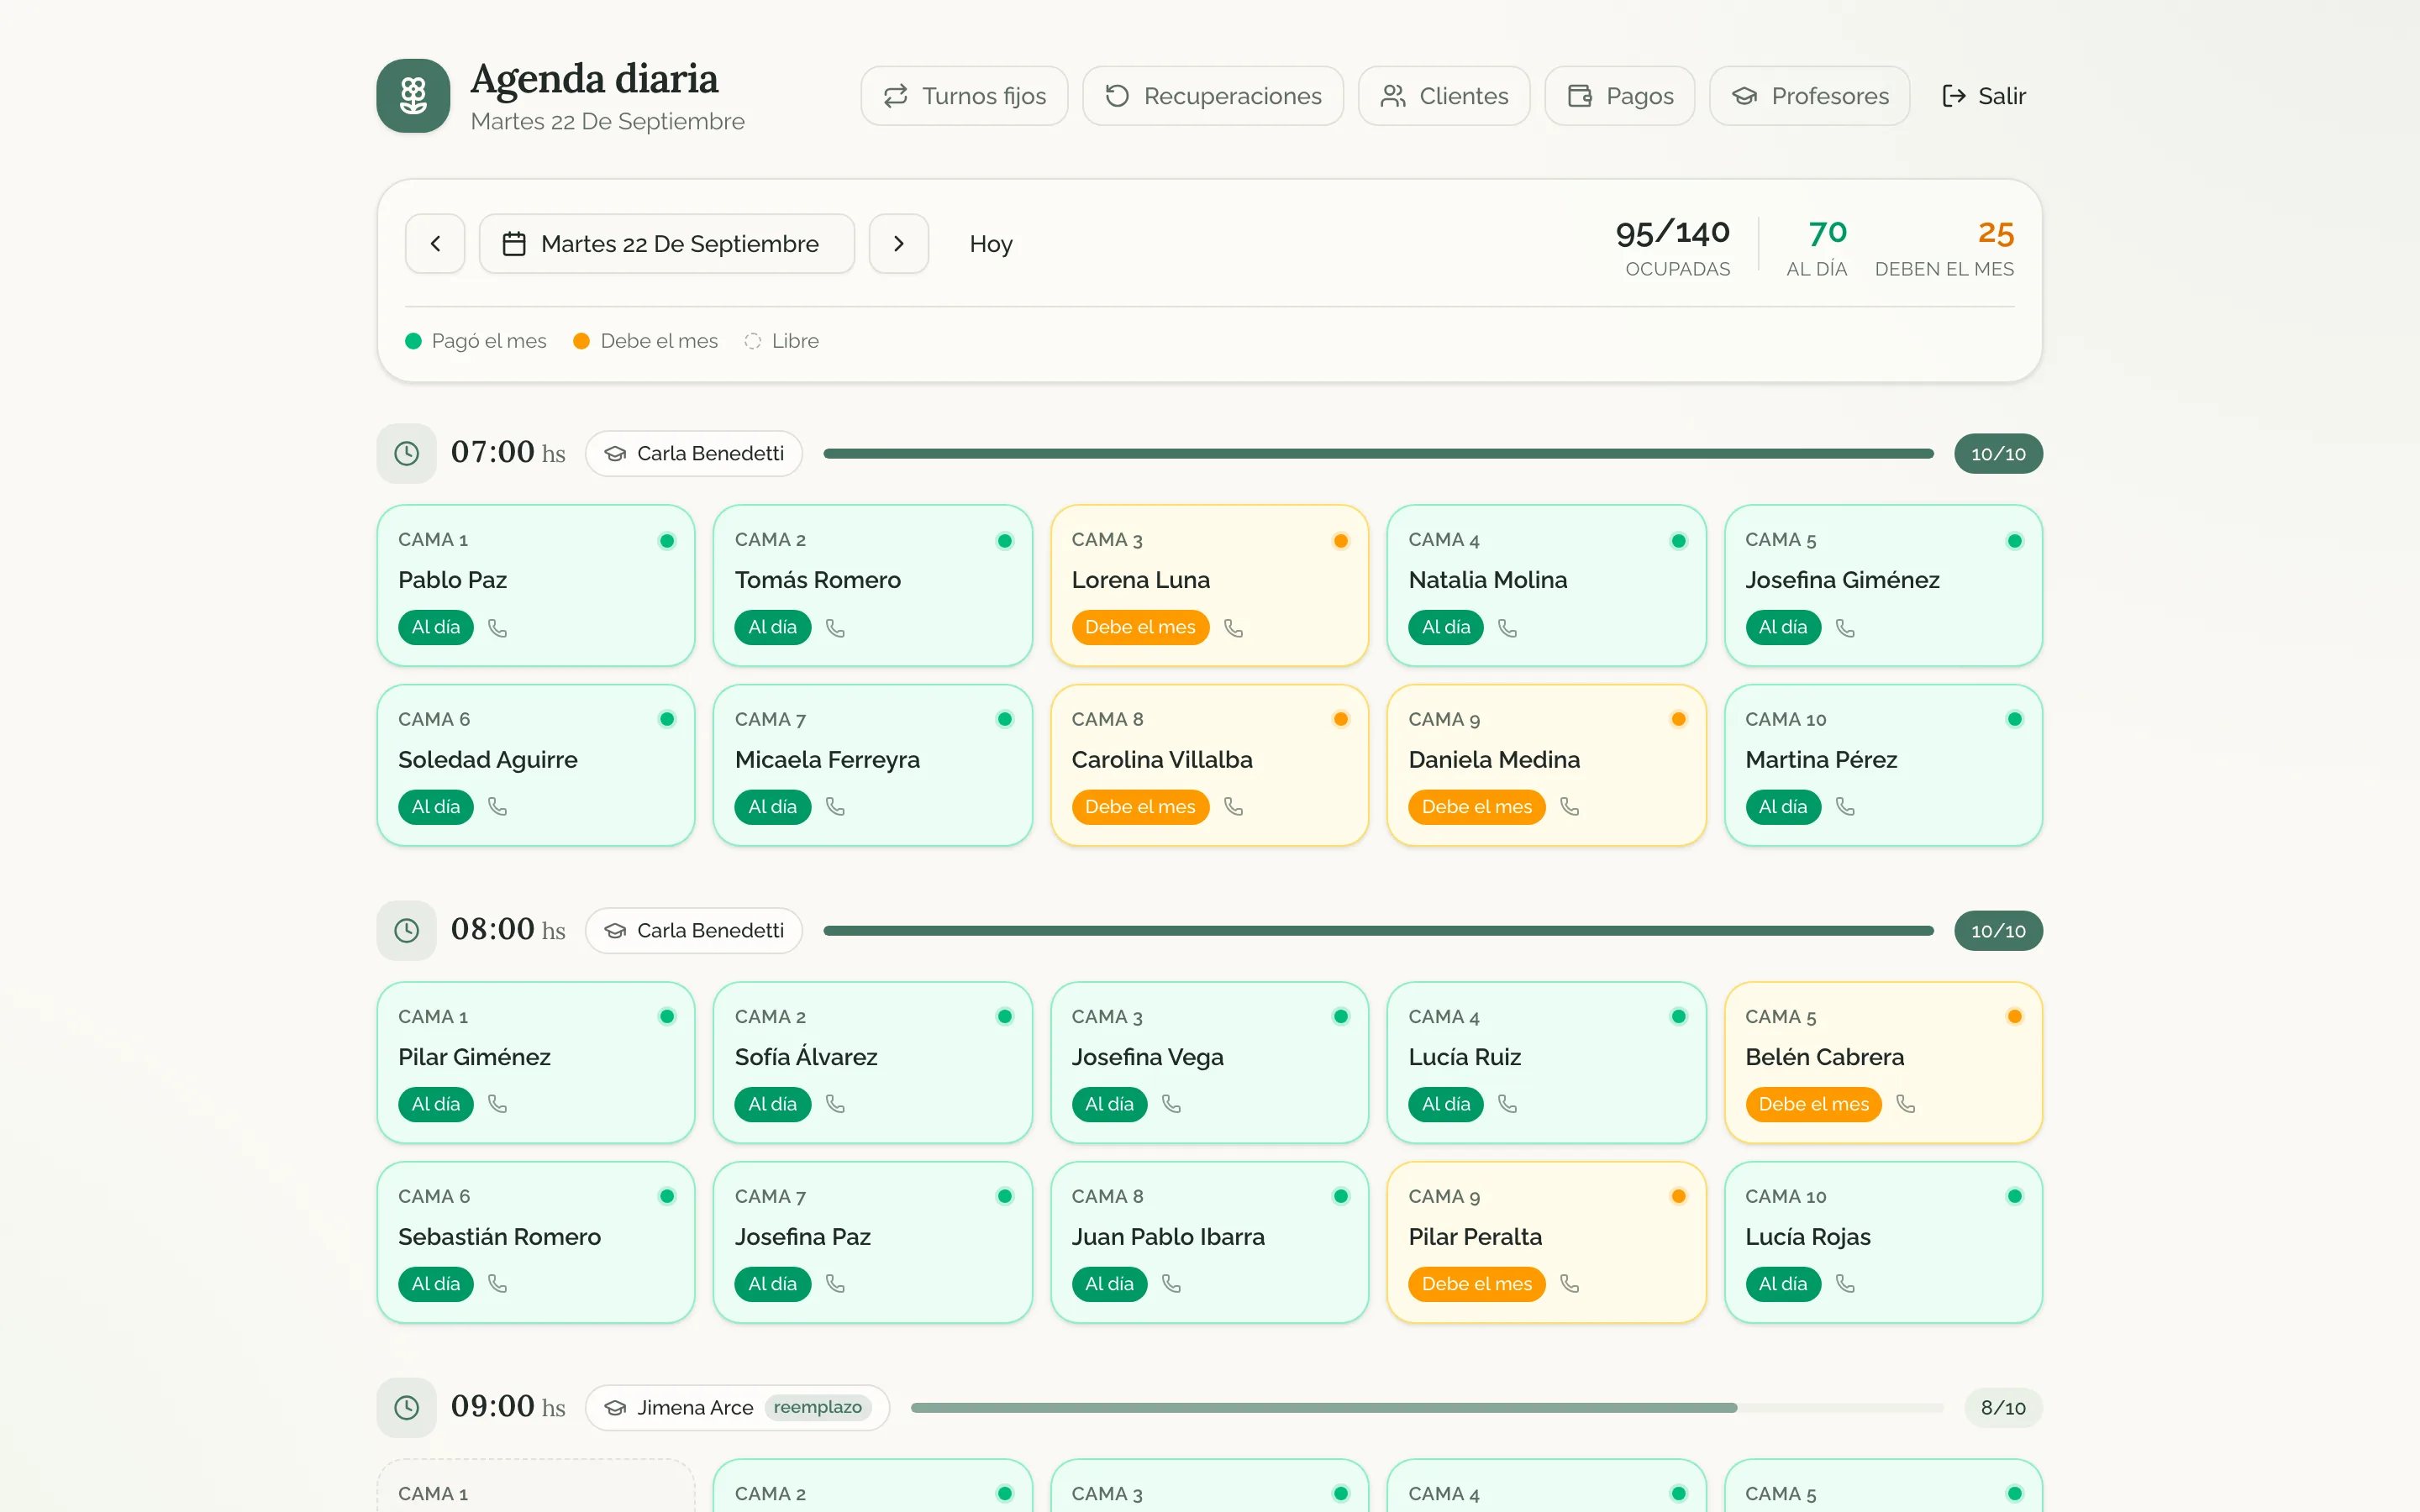Open professor selector Carla Benedetti at 08:00

pyautogui.click(x=694, y=930)
